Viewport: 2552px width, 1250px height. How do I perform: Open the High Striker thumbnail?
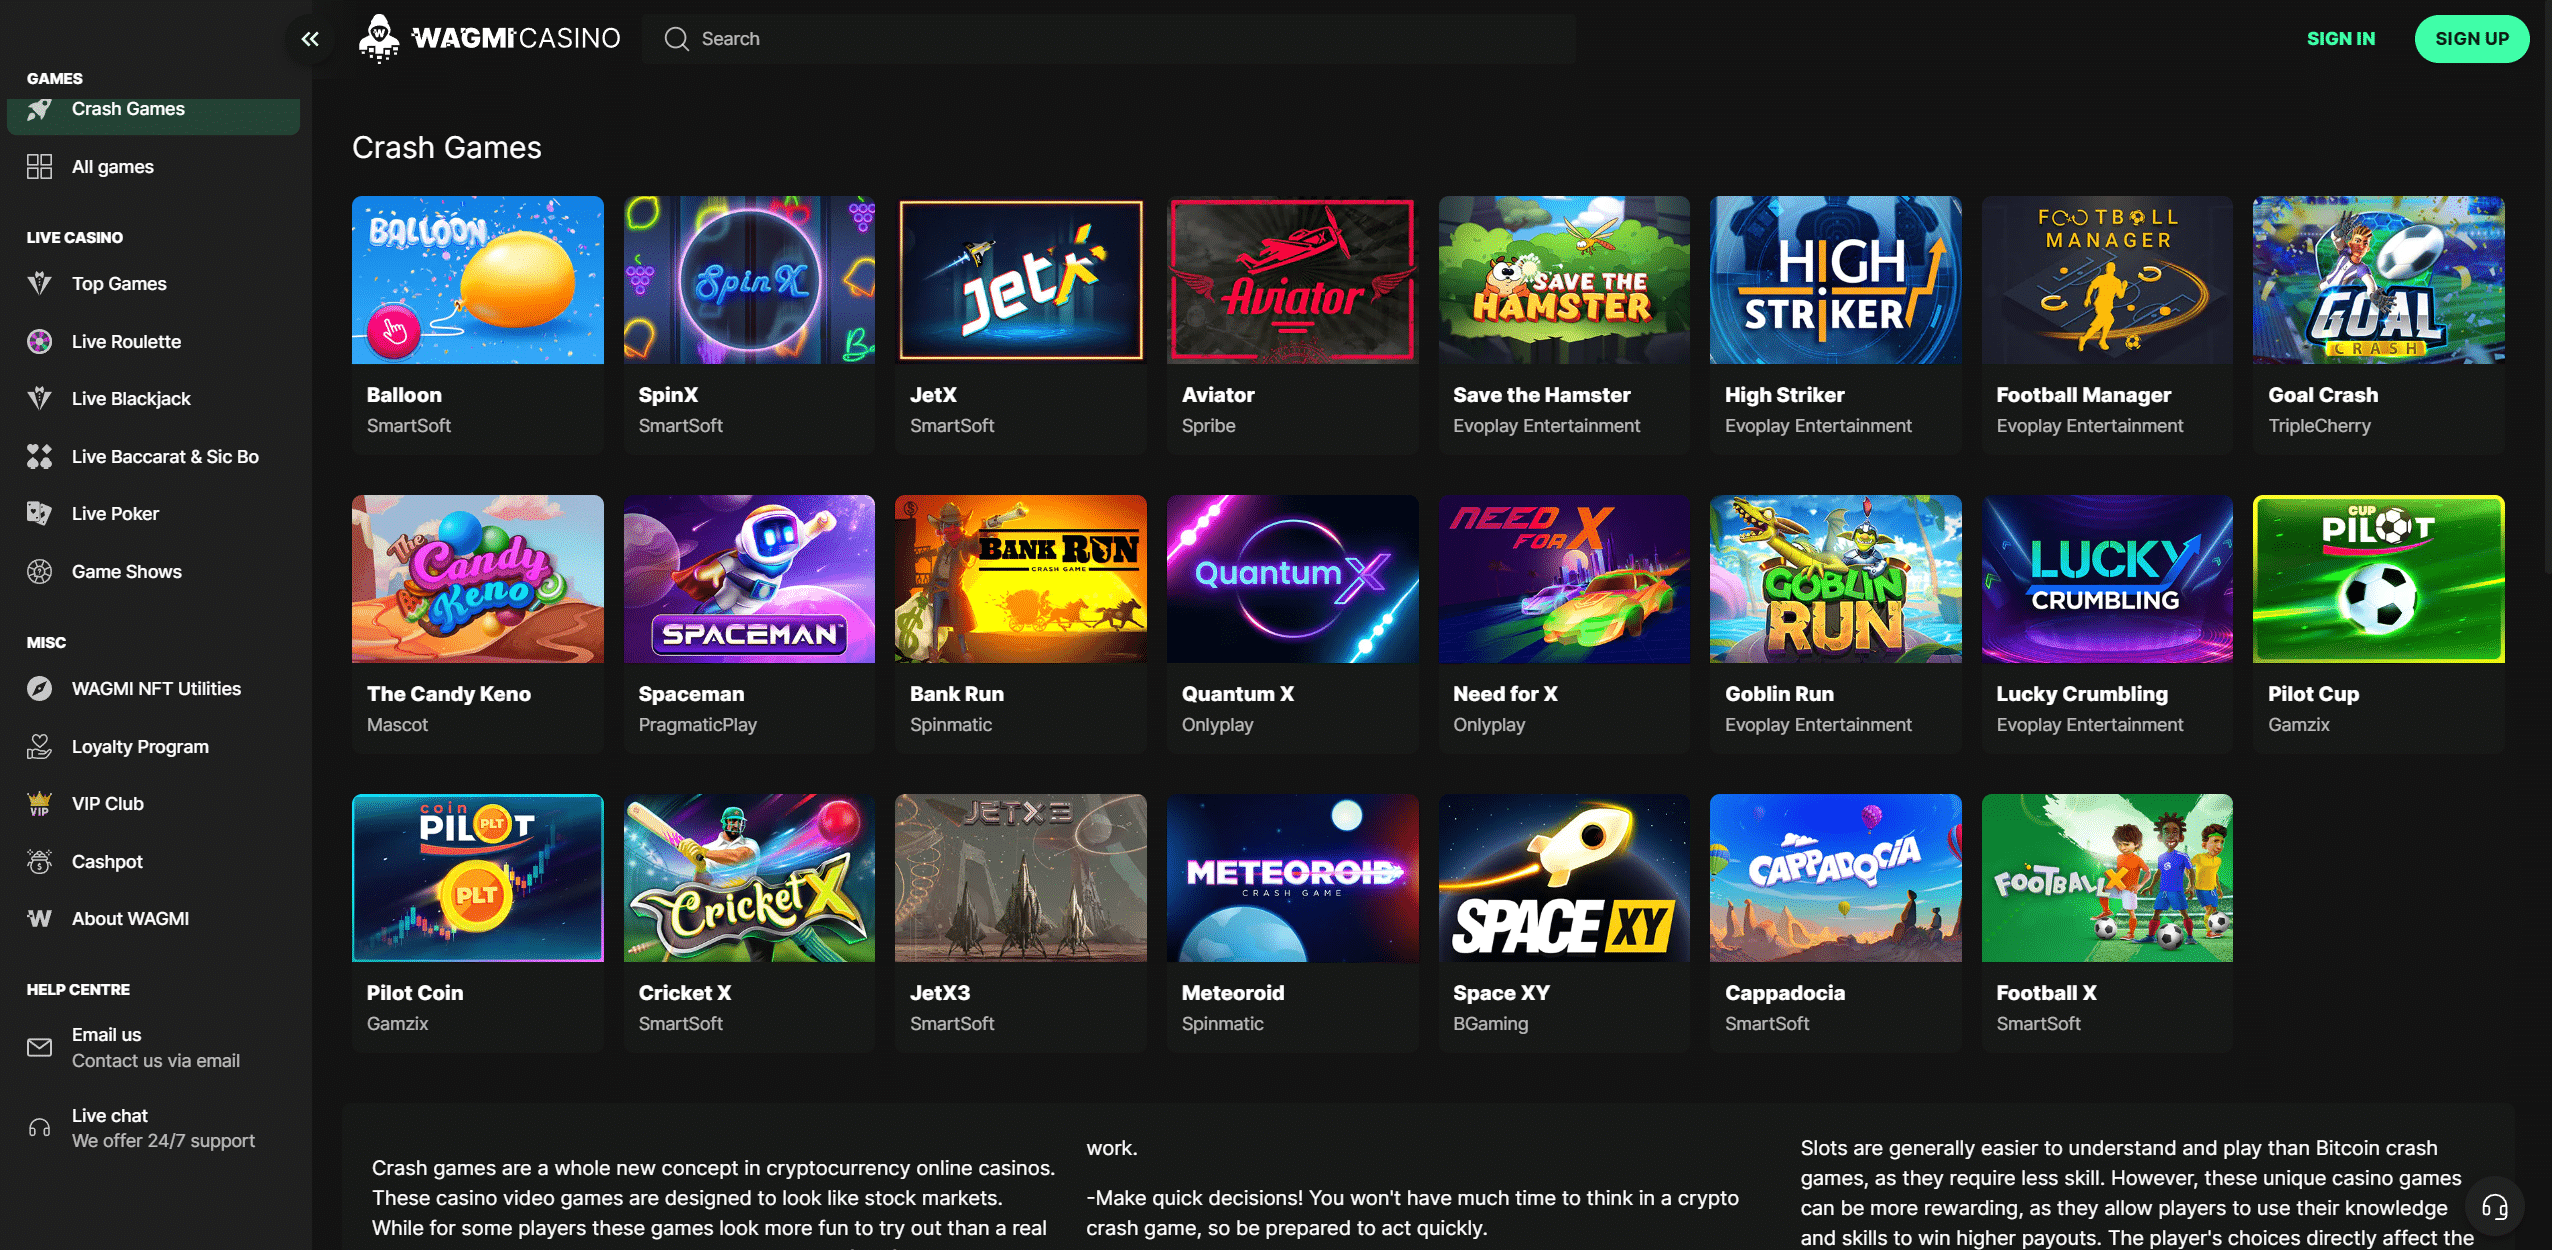coord(1836,280)
